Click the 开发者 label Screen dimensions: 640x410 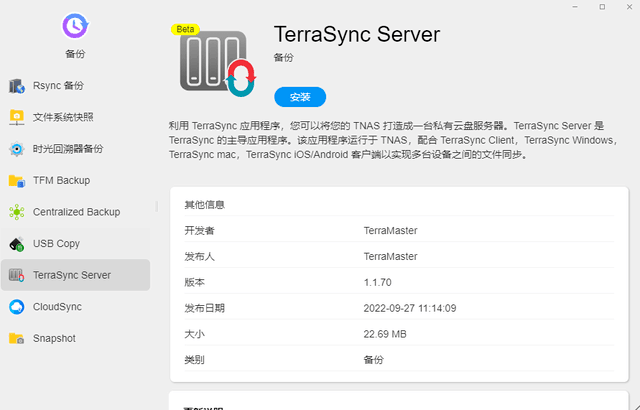pyautogui.click(x=199, y=231)
